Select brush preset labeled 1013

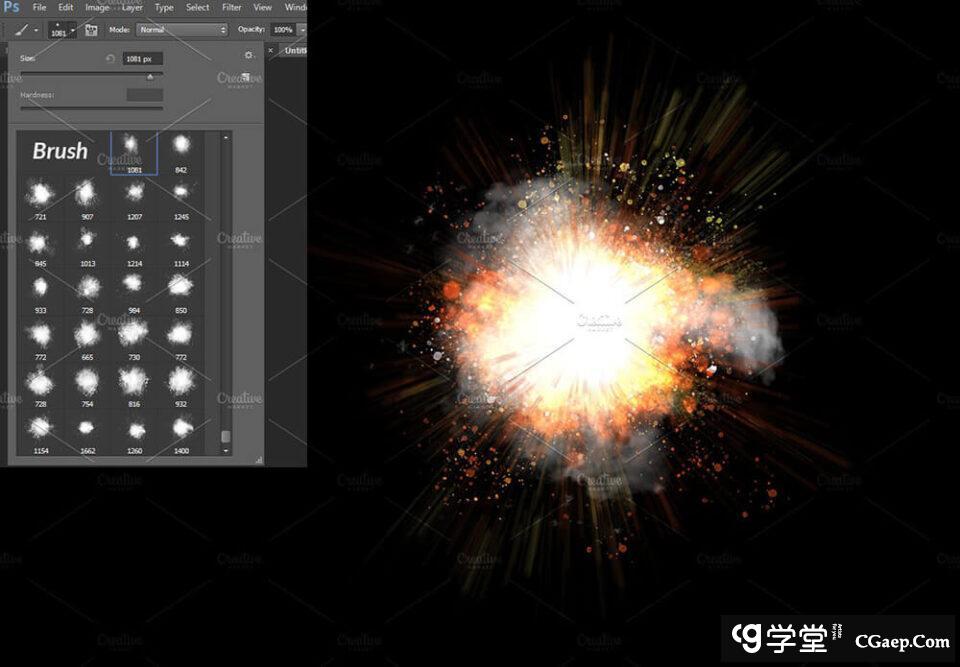tap(87, 242)
